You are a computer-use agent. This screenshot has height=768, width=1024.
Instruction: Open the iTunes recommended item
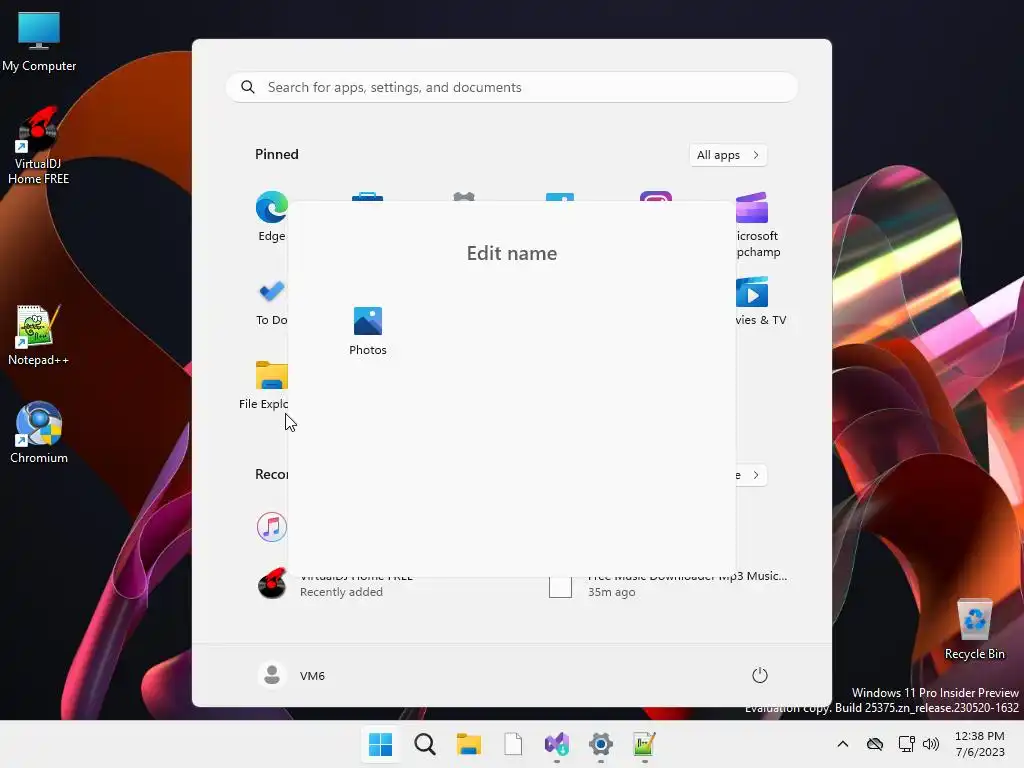tap(272, 526)
